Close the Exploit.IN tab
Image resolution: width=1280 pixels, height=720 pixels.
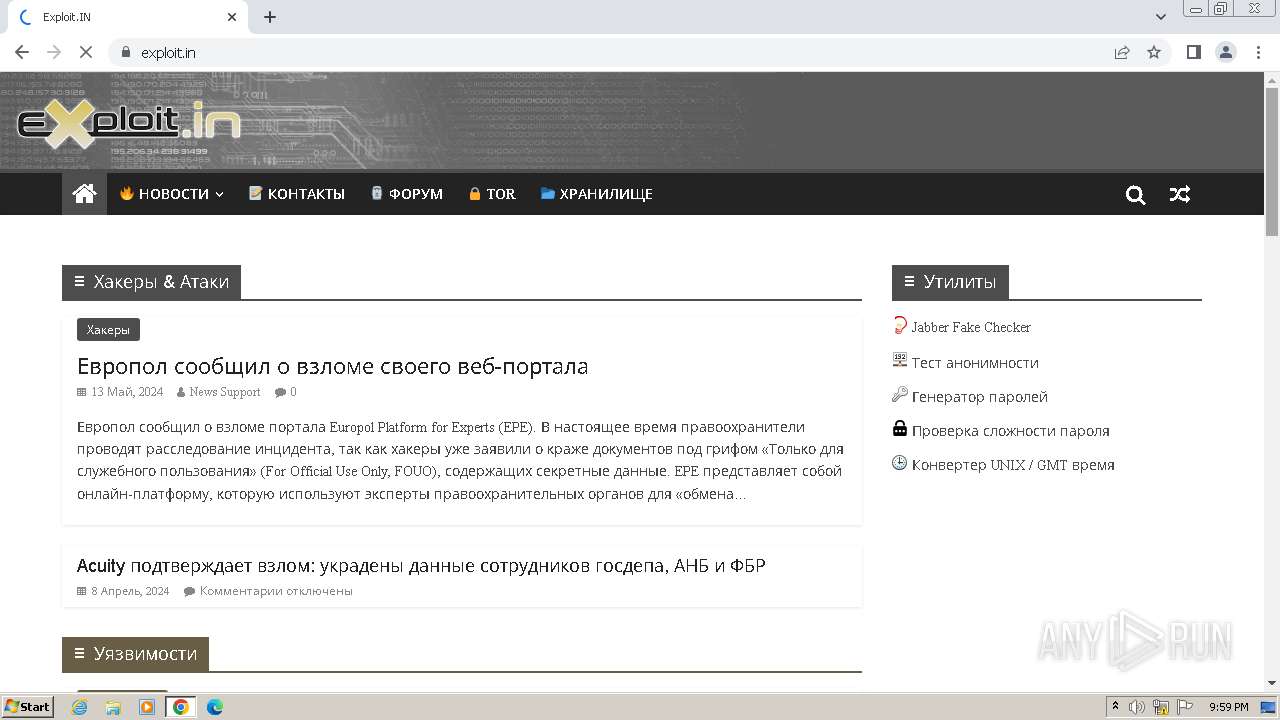click(x=232, y=17)
